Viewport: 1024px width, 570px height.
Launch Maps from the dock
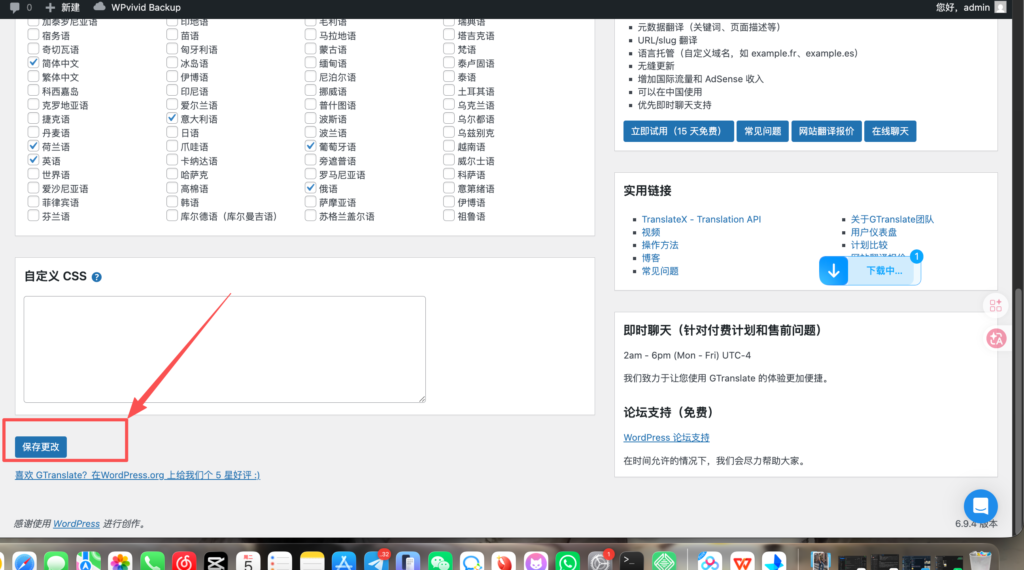(88, 562)
